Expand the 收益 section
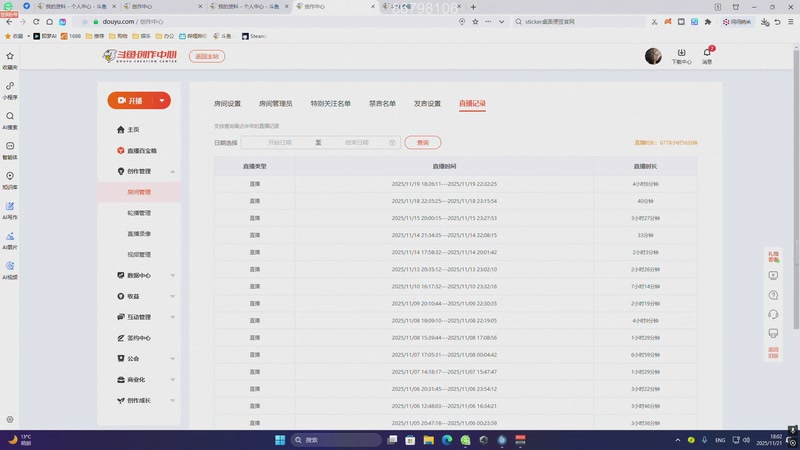800x450 pixels. coord(172,296)
